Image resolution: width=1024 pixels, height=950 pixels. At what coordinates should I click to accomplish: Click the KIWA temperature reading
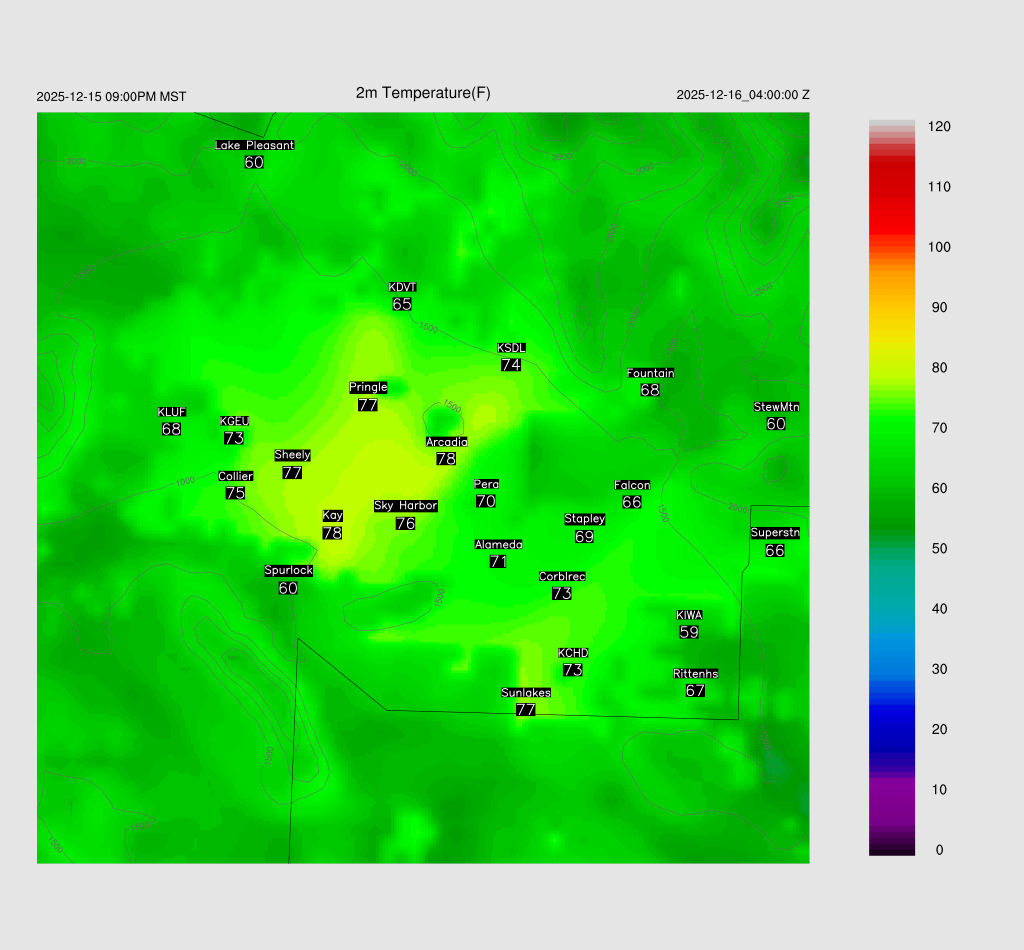689,632
